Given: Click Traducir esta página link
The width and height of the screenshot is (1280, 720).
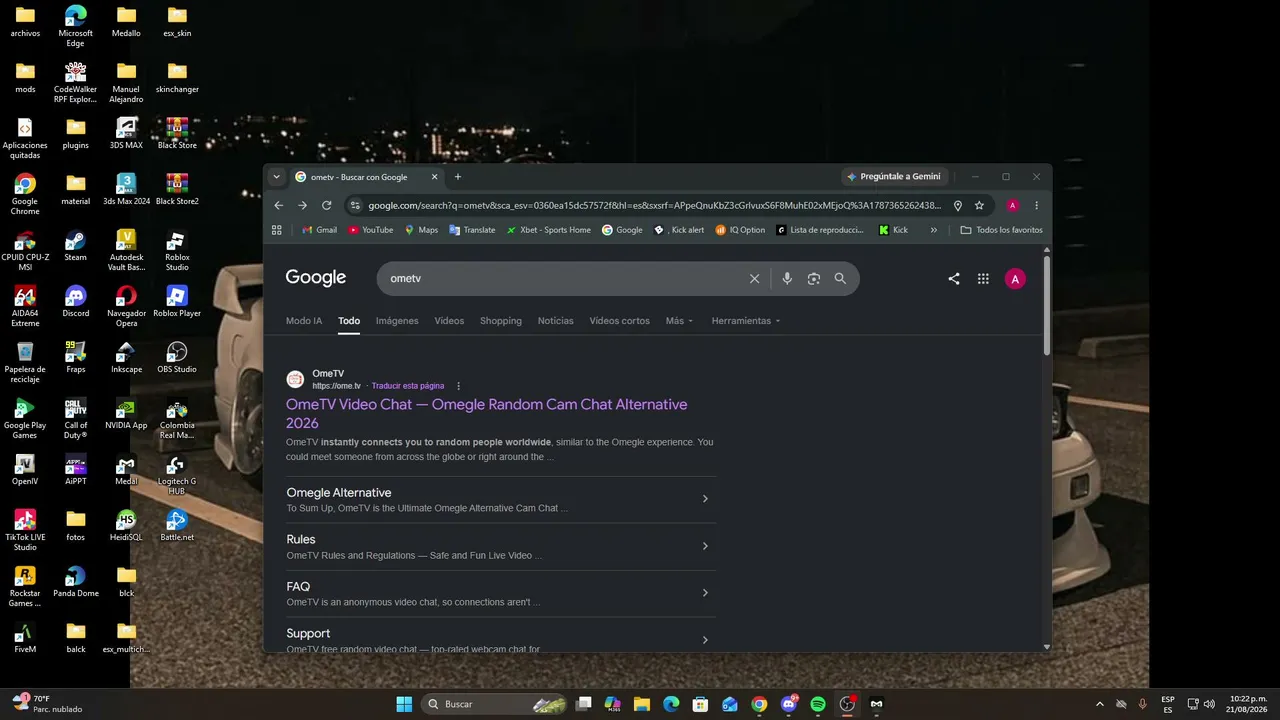Looking at the screenshot, I should coord(408,386).
